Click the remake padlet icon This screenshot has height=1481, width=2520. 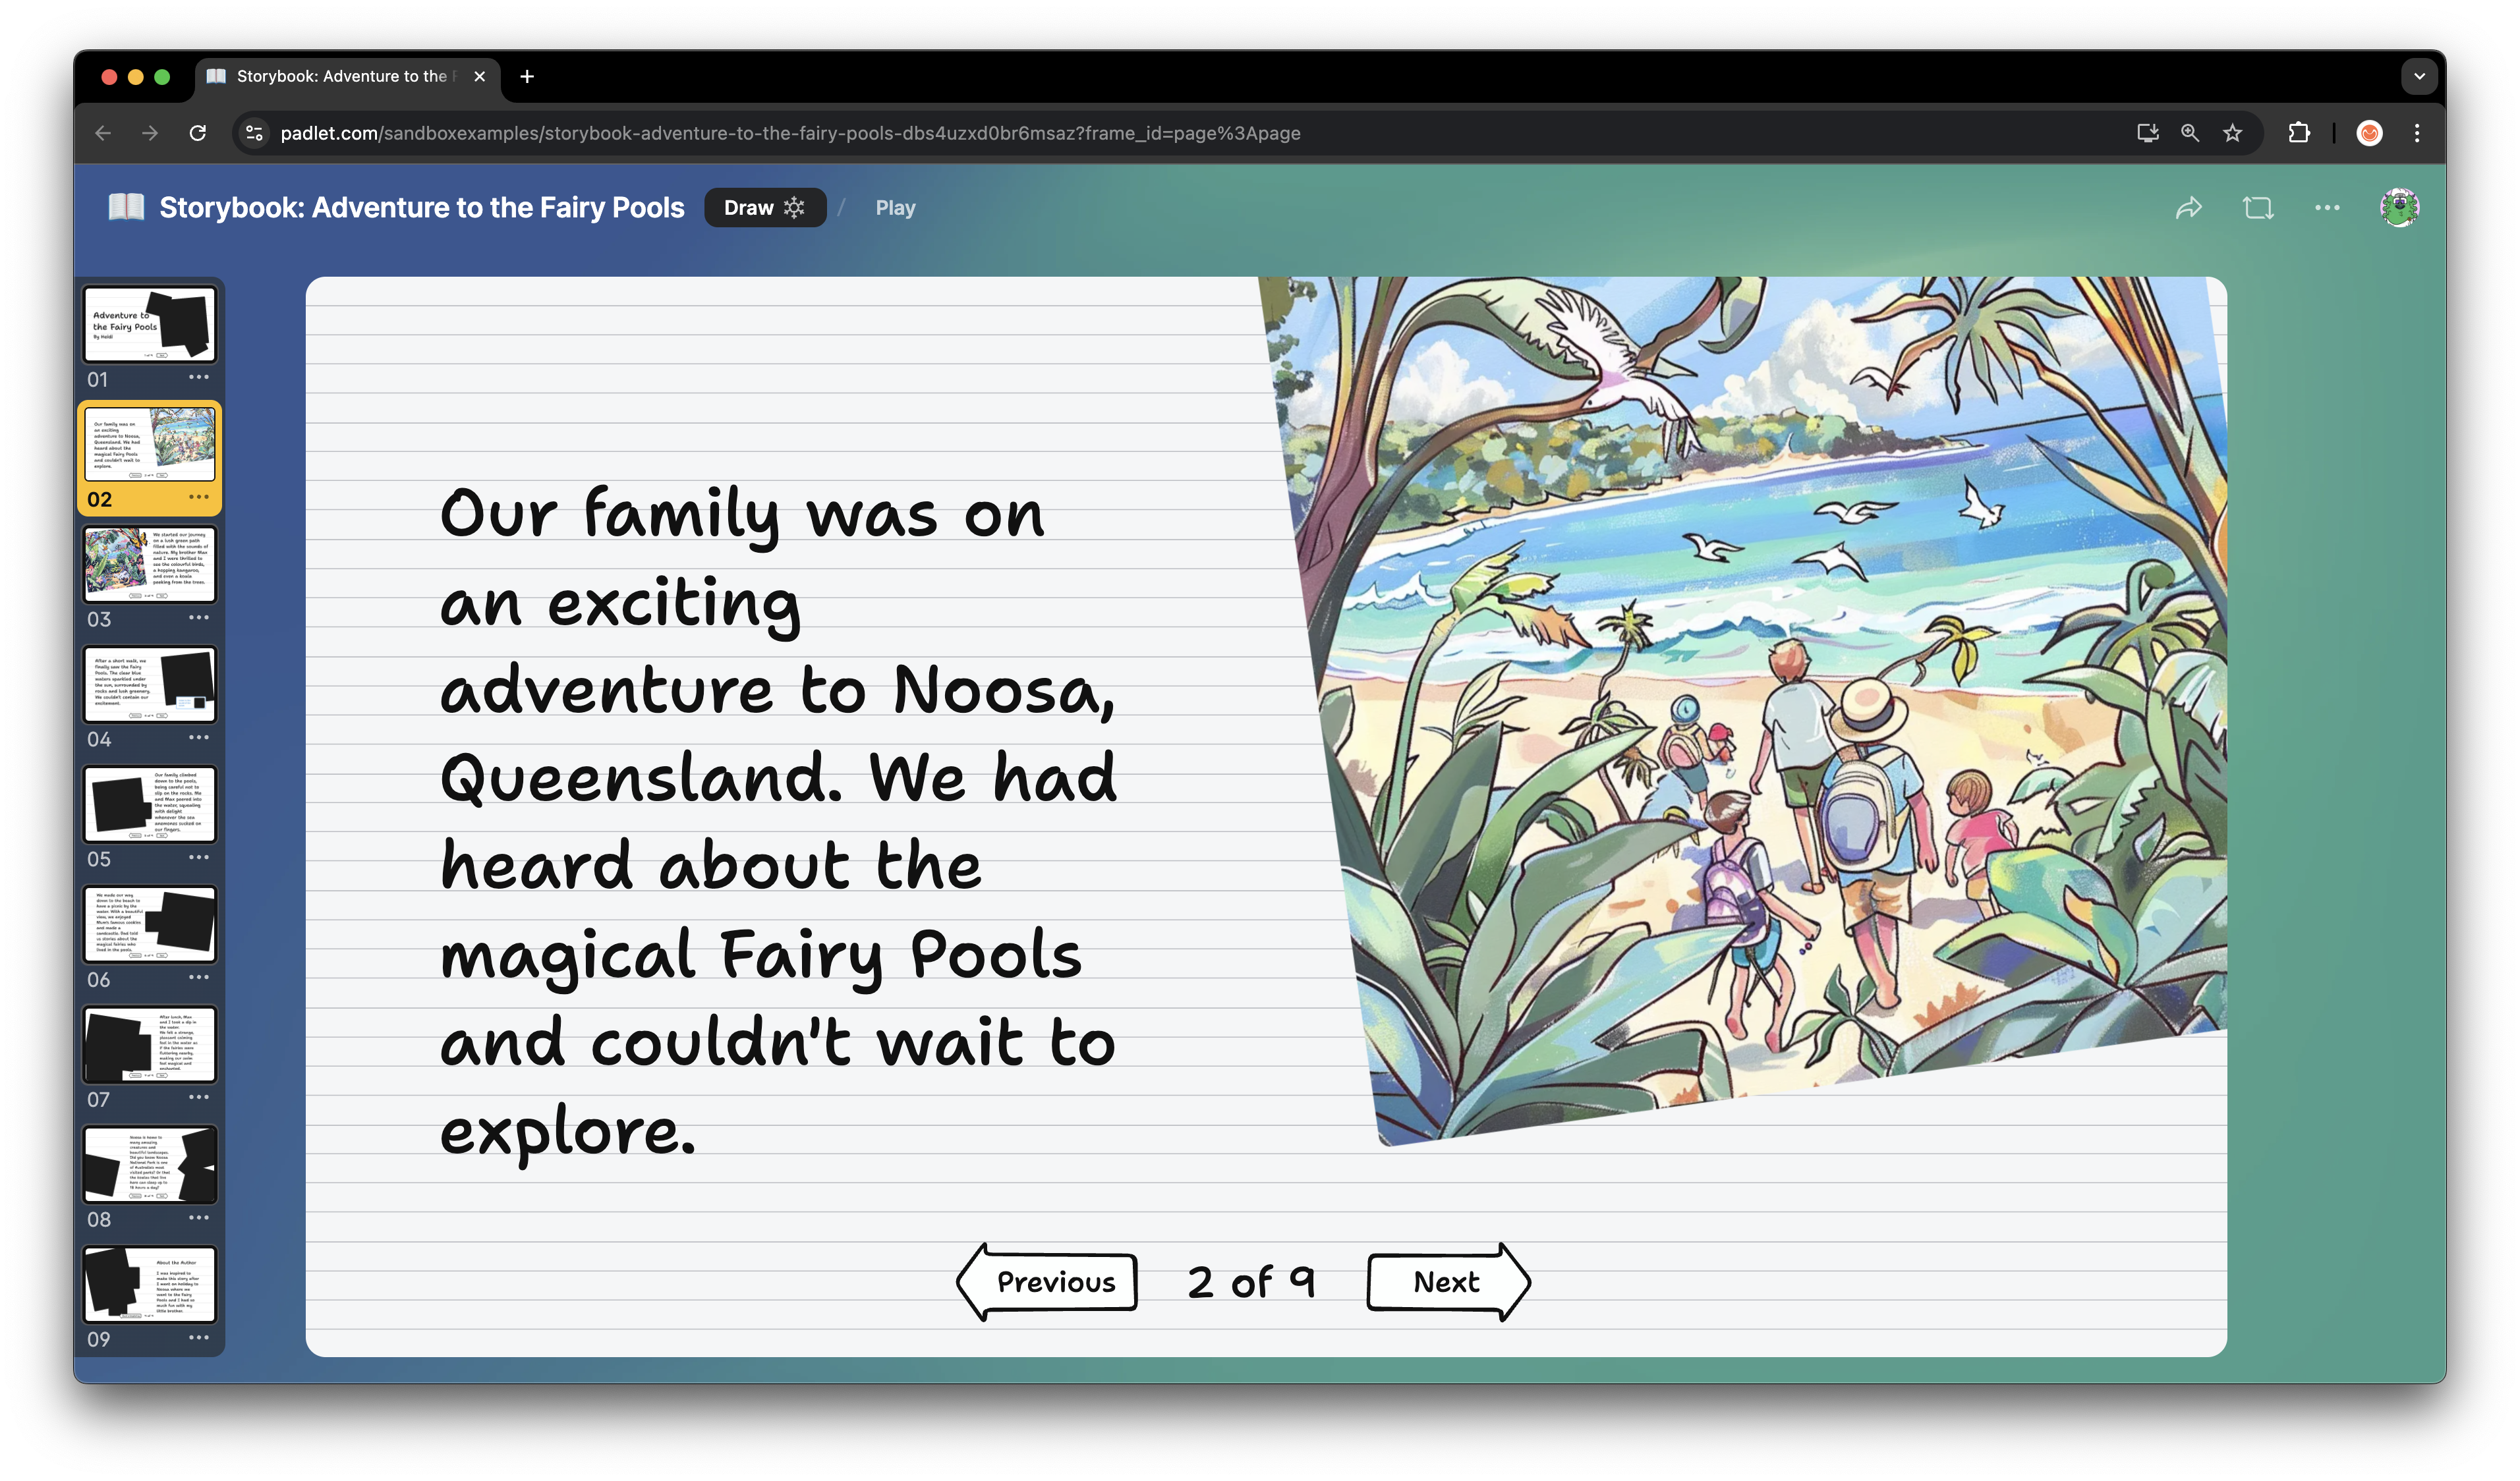(2257, 208)
